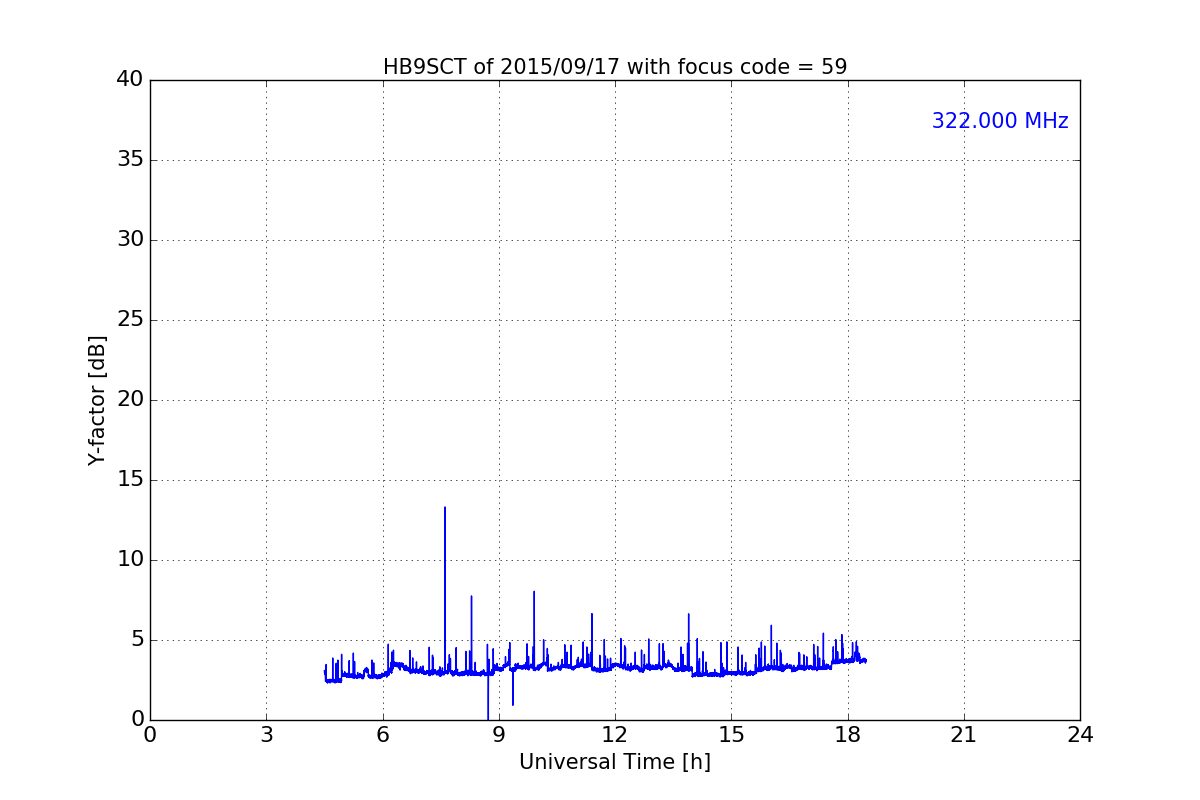
Task: Click the plot title HB9SCT of 2015/09/17
Action: tap(614, 67)
